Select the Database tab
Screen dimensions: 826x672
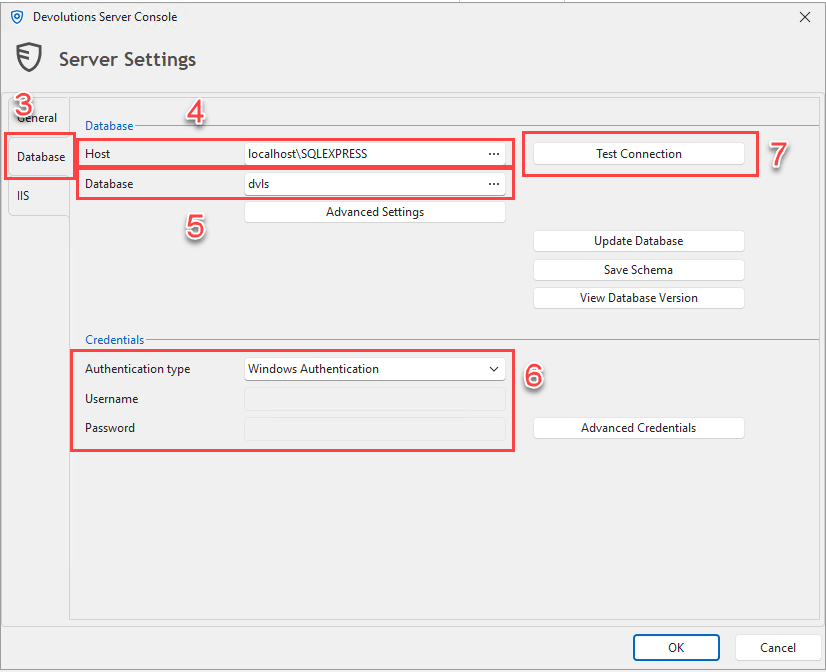coord(41,157)
